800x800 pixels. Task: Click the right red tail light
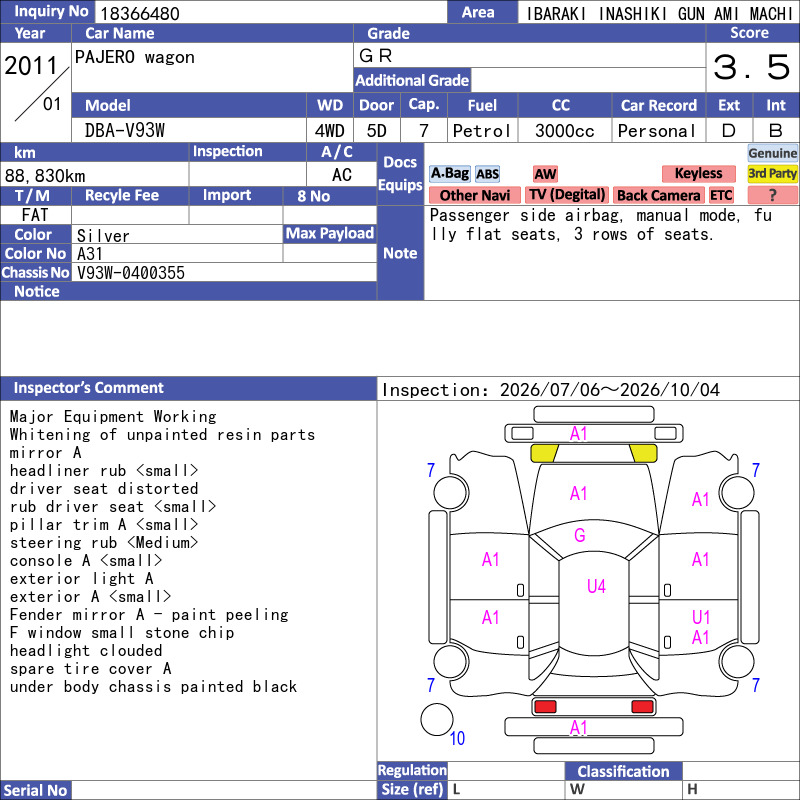642,707
